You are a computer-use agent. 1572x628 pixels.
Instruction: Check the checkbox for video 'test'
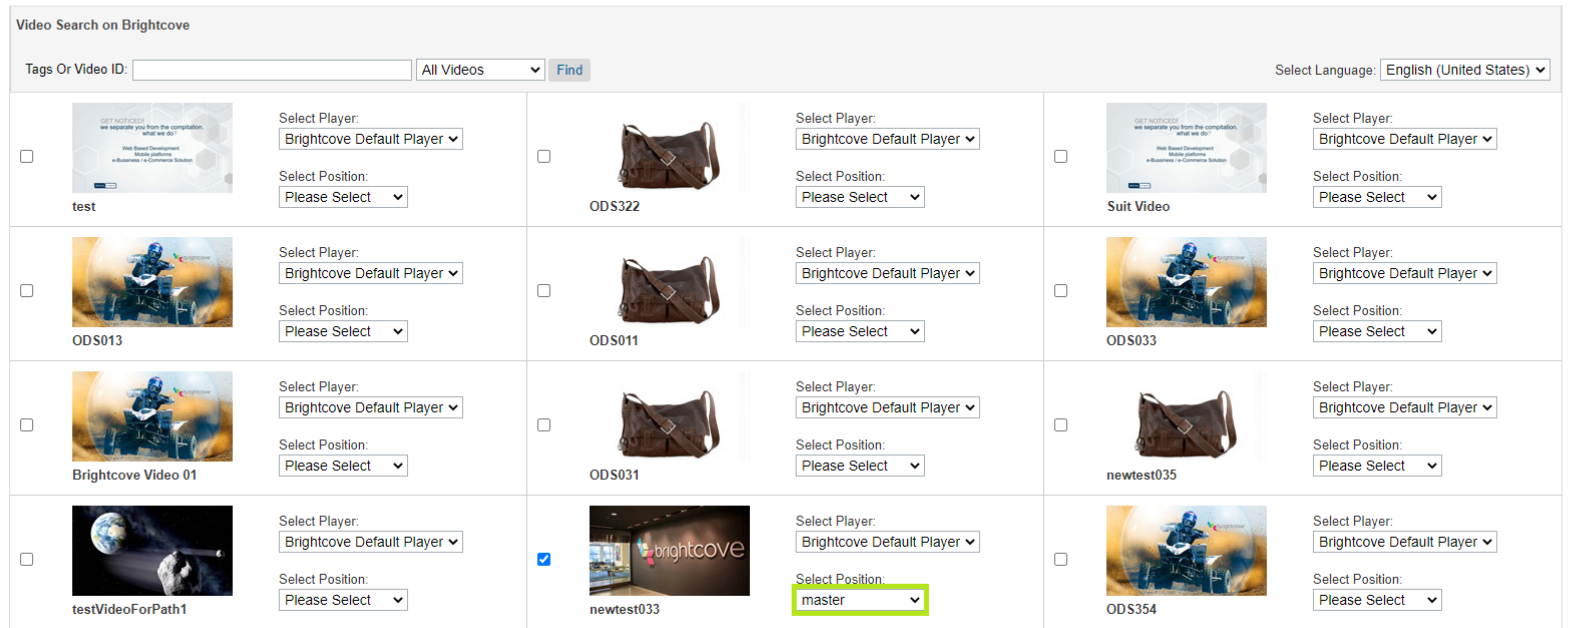point(27,156)
